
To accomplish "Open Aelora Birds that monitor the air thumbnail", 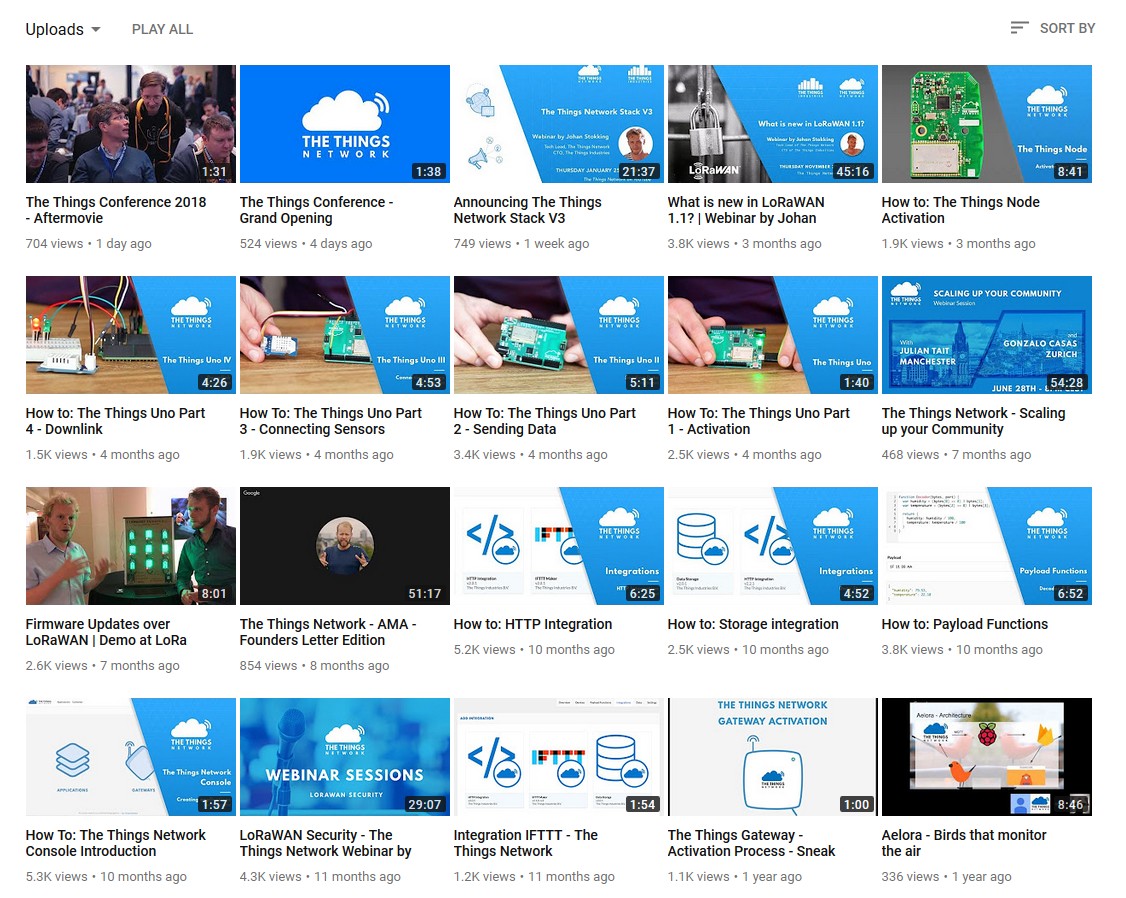I will click(x=987, y=757).
